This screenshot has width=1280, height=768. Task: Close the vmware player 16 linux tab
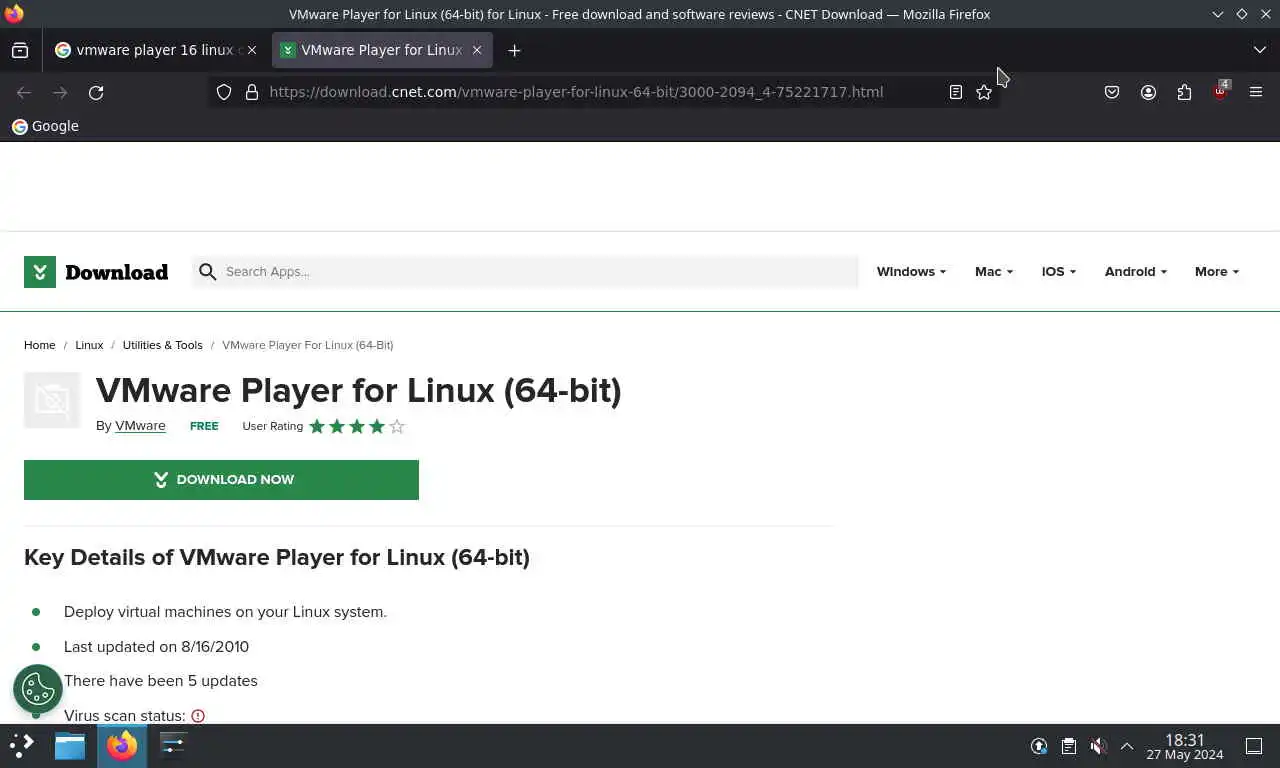[252, 50]
